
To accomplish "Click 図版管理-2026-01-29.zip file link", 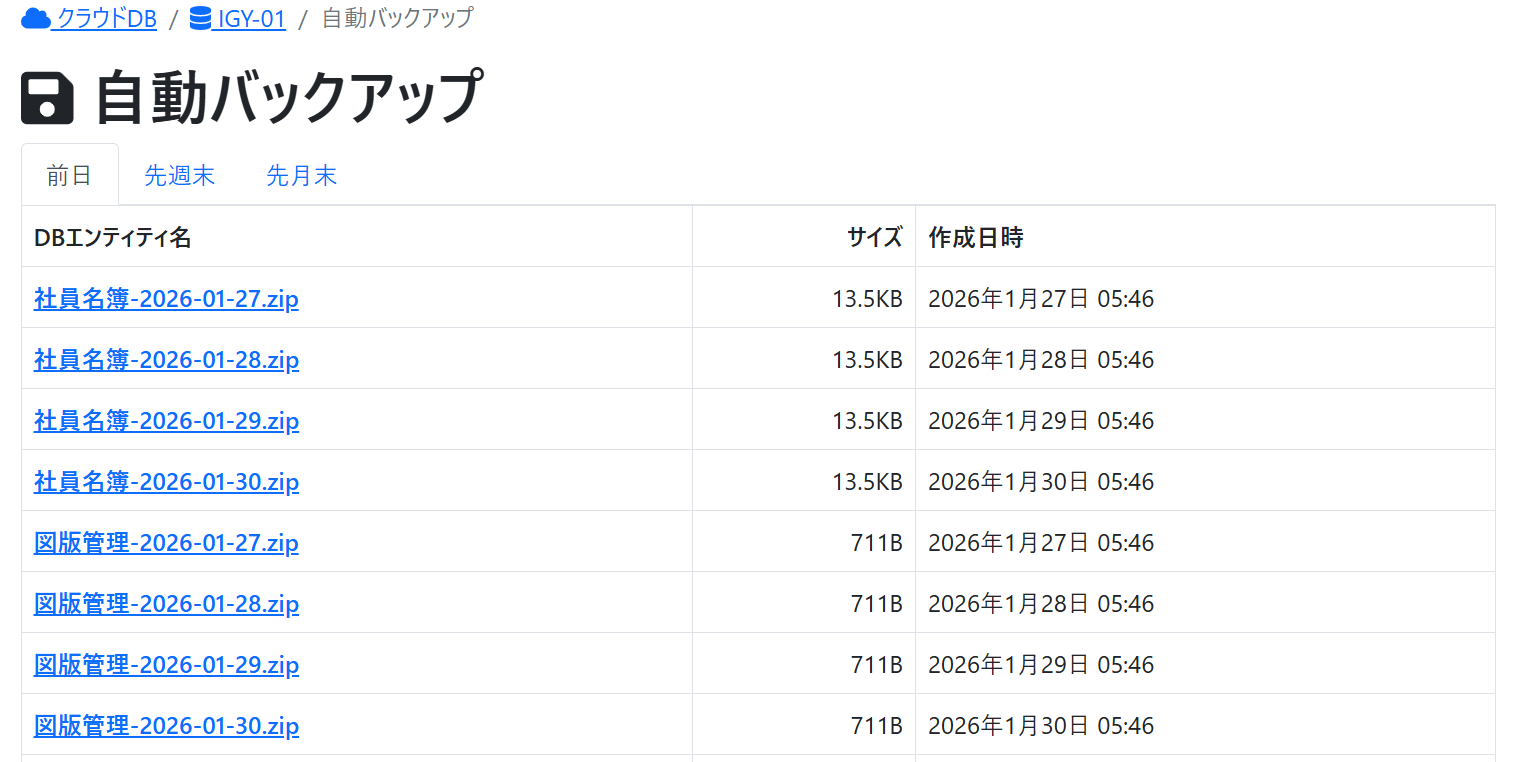I will tap(166, 664).
